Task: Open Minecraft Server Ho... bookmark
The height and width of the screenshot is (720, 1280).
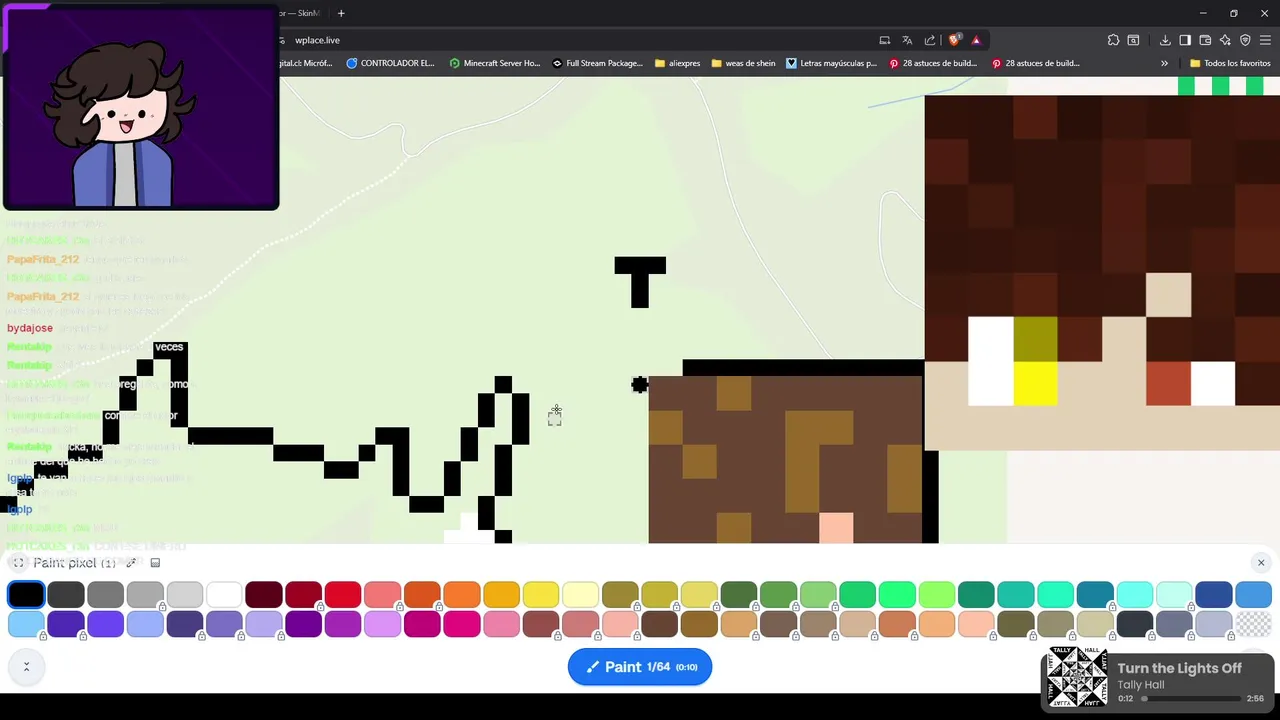Action: coord(495,63)
